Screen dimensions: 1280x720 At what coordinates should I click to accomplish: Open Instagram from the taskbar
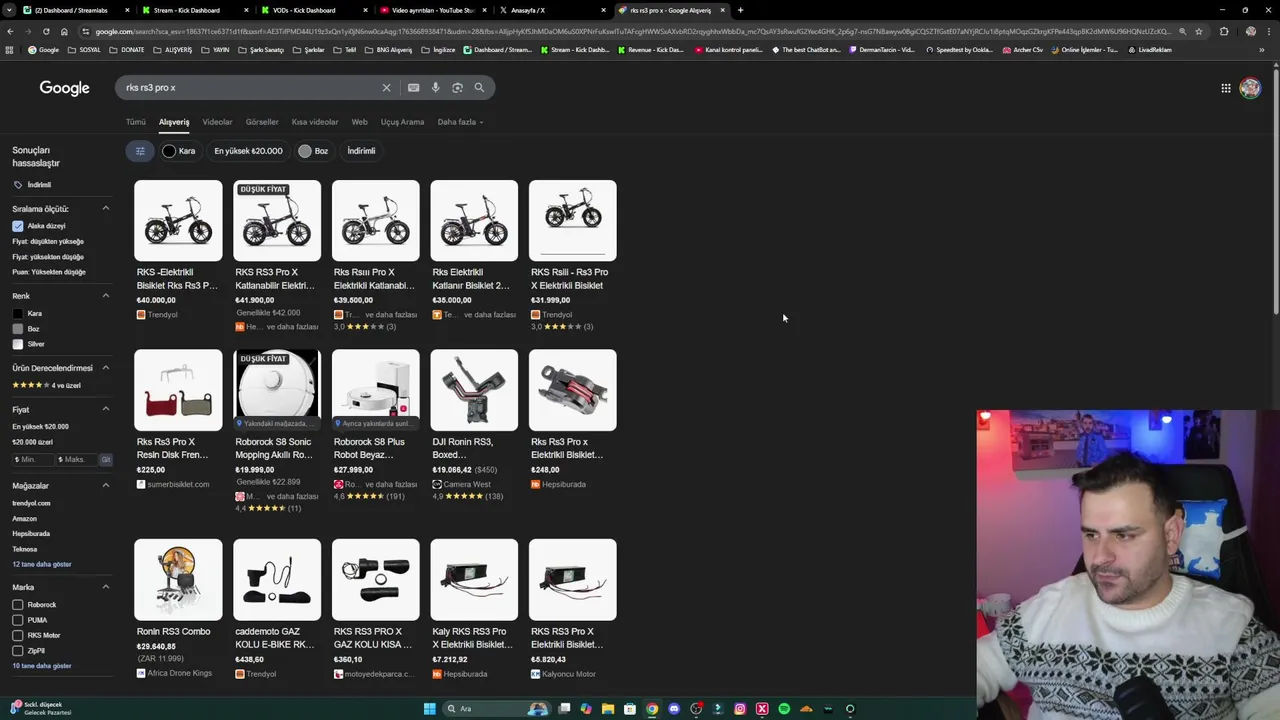(x=740, y=709)
